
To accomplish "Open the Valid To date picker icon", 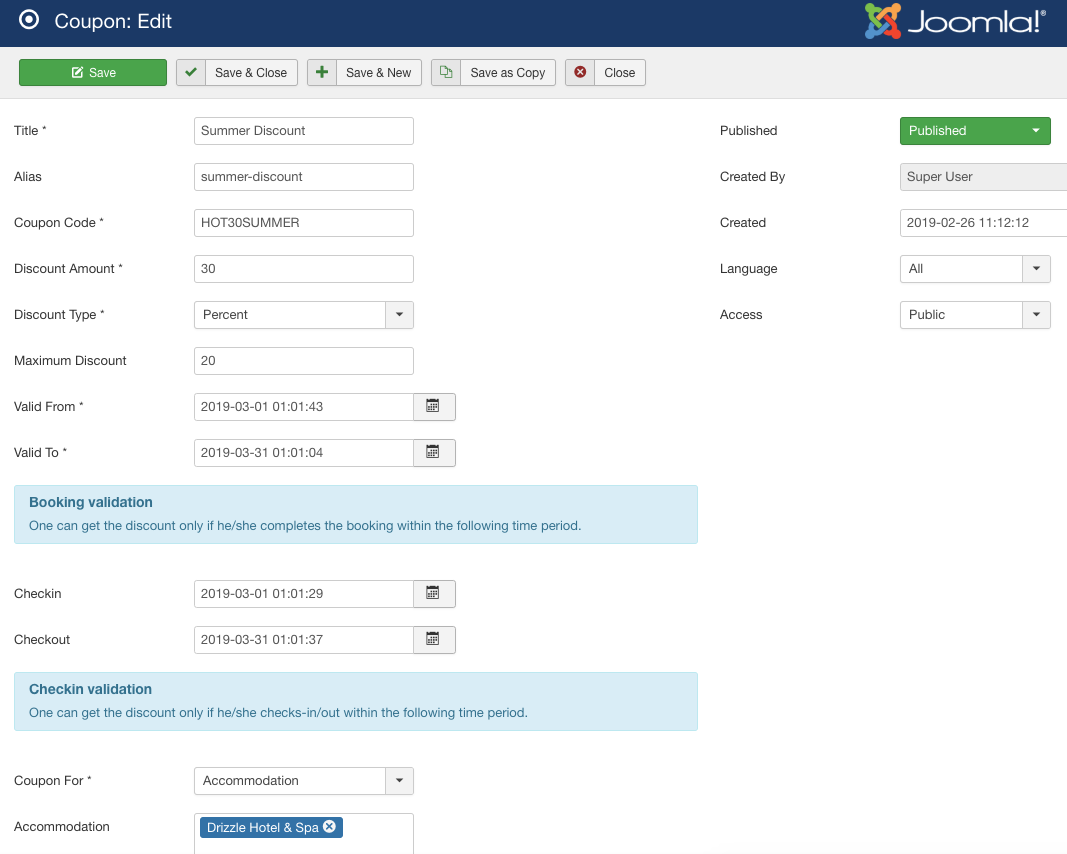I will pos(433,453).
